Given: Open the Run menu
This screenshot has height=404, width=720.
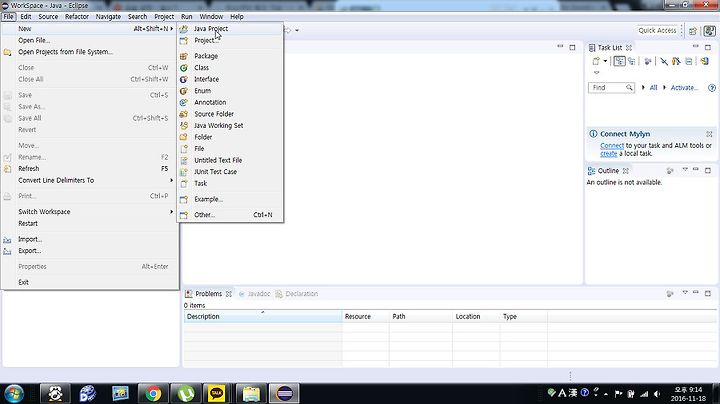Looking at the screenshot, I should point(186,17).
